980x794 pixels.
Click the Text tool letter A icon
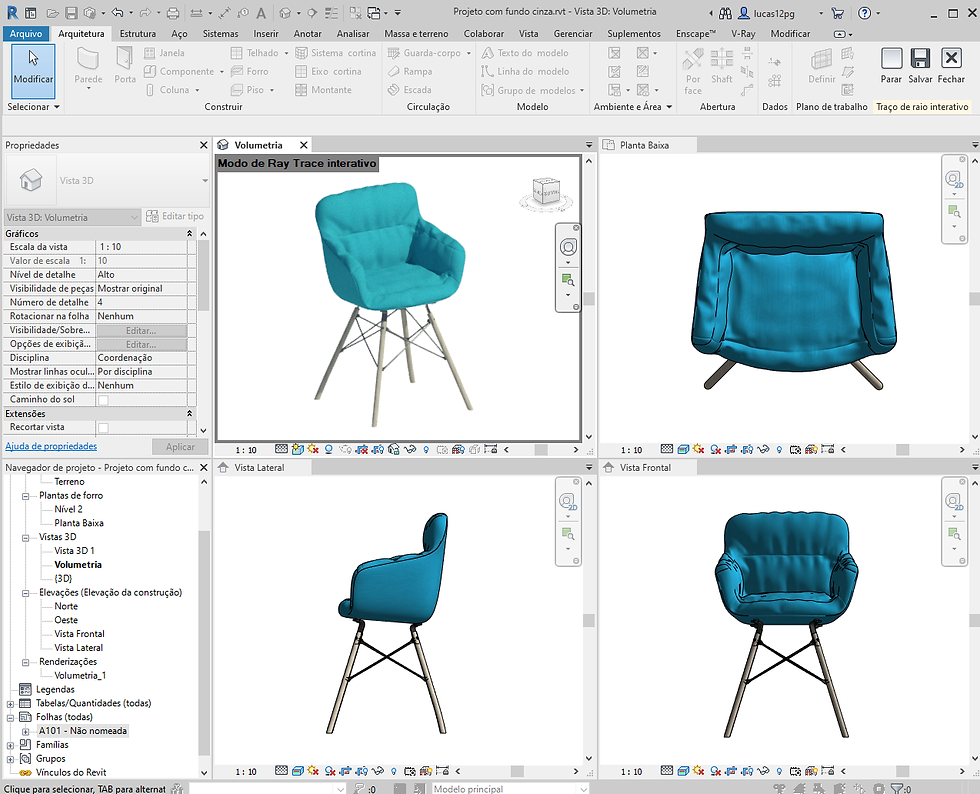point(261,13)
